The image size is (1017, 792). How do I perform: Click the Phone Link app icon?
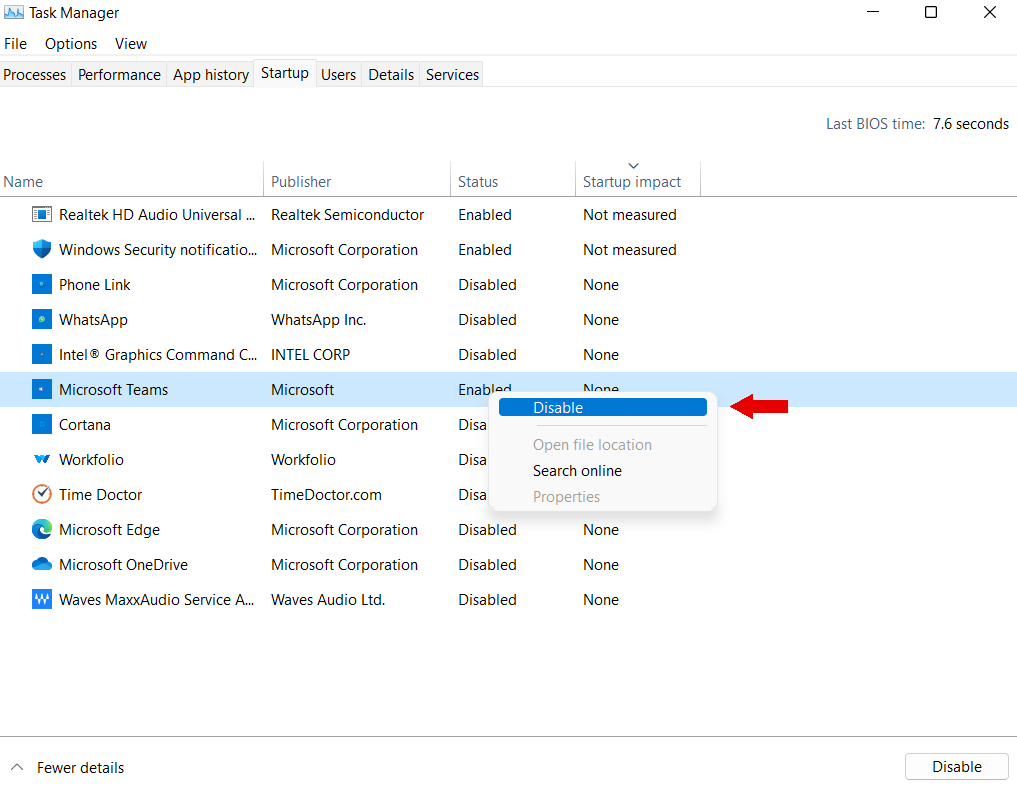click(x=42, y=284)
